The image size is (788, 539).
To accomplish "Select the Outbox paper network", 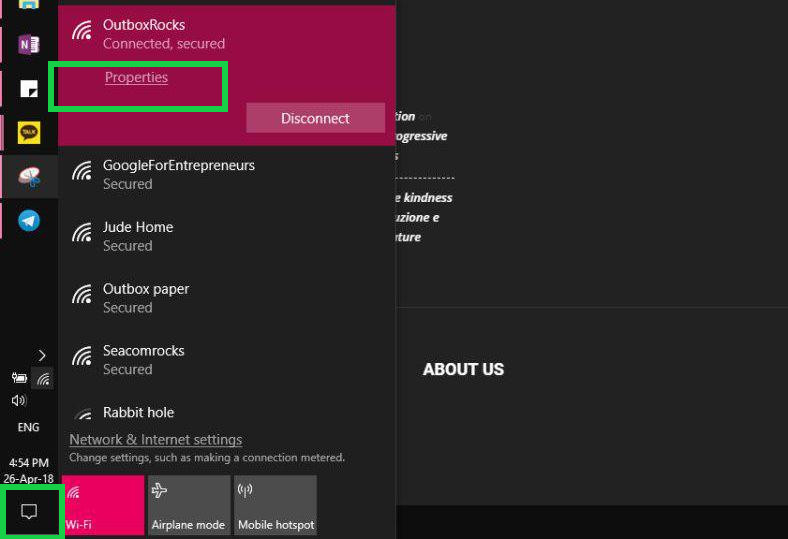I will point(227,298).
